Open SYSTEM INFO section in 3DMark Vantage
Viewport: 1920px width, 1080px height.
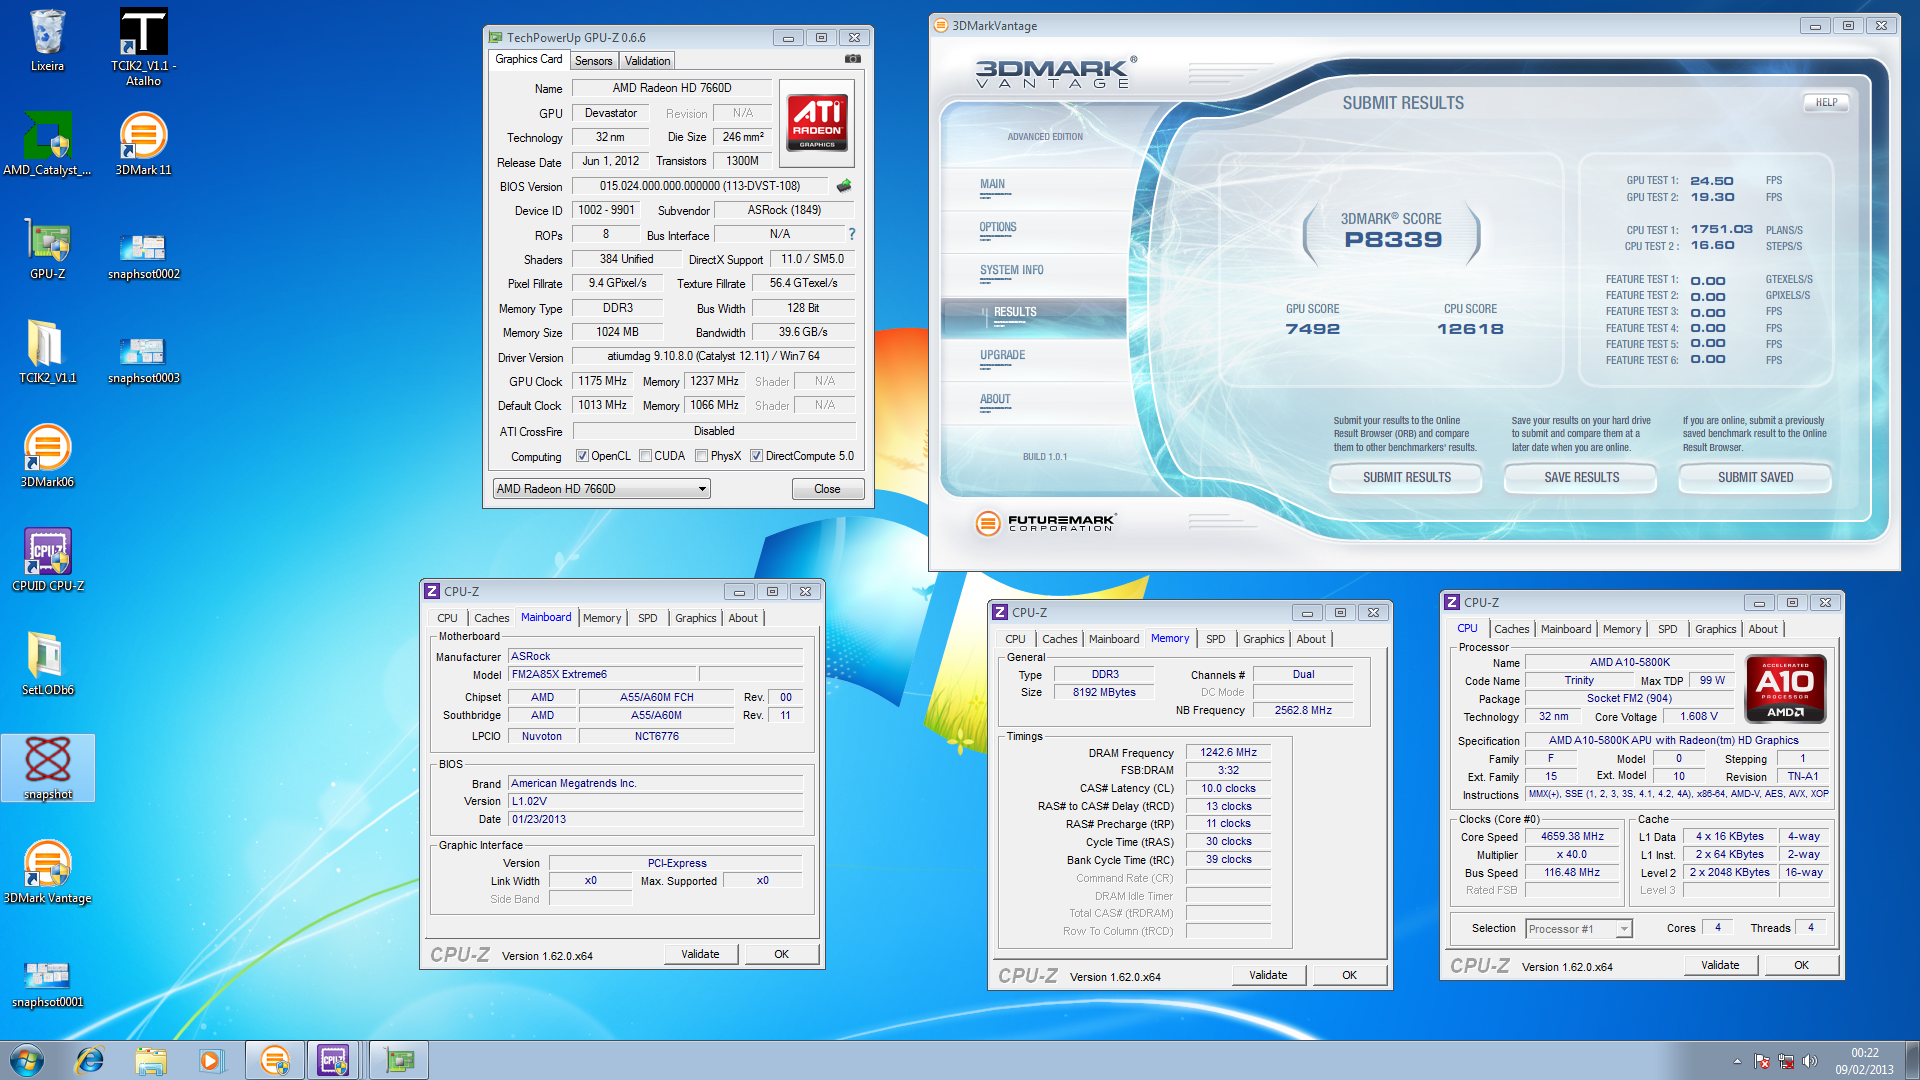click(x=1011, y=270)
